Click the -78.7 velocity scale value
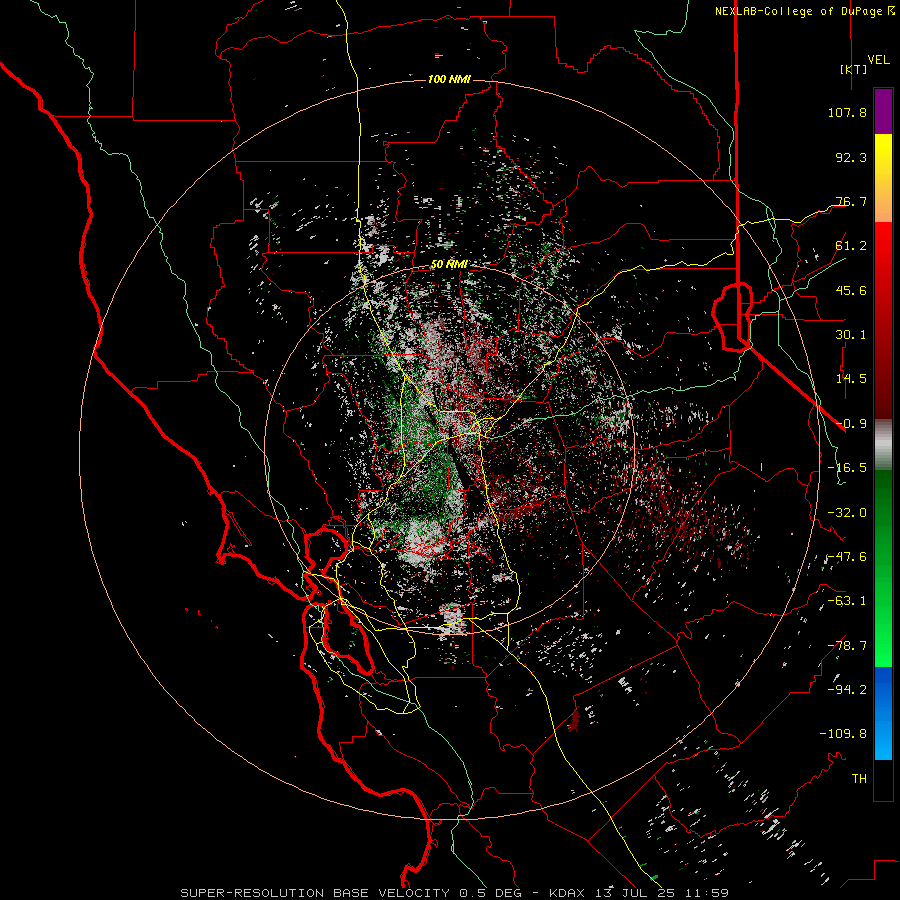 (847, 646)
